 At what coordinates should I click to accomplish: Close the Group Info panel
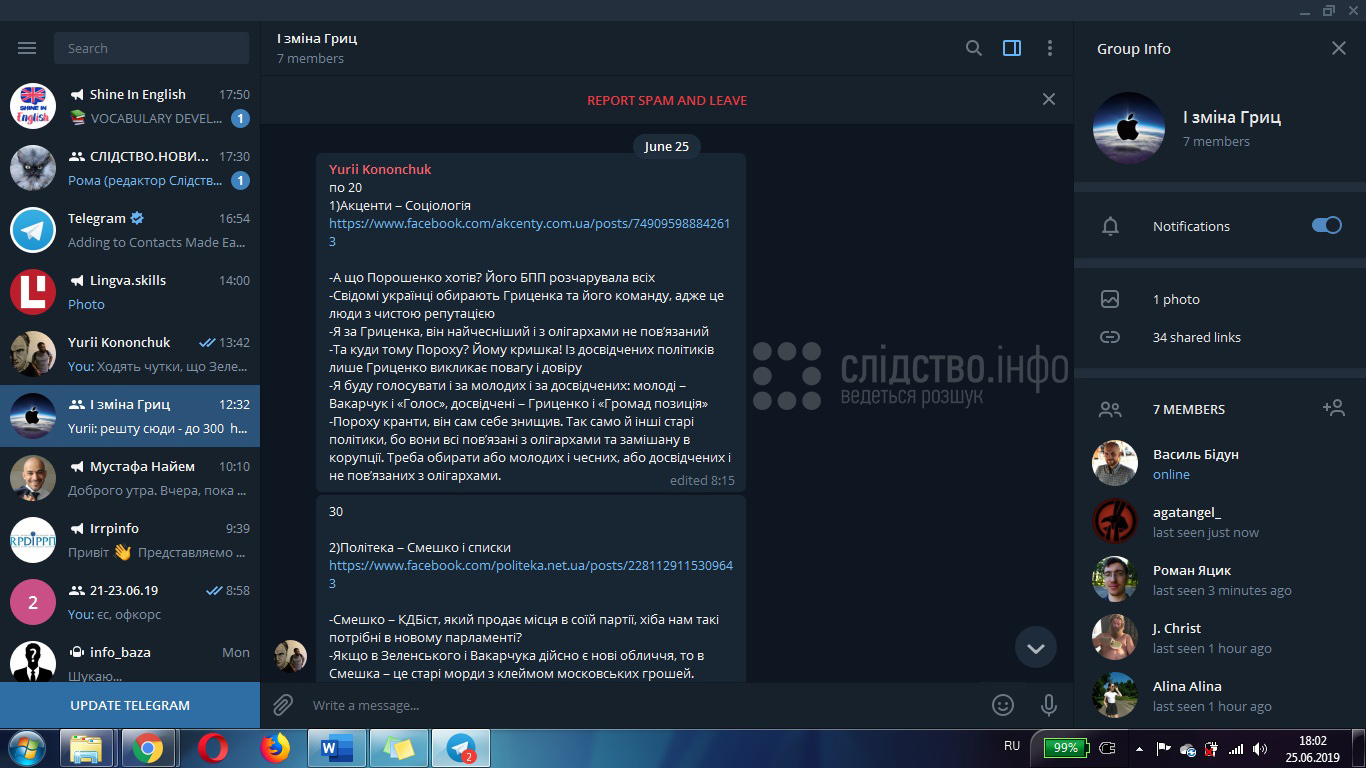(x=1339, y=48)
